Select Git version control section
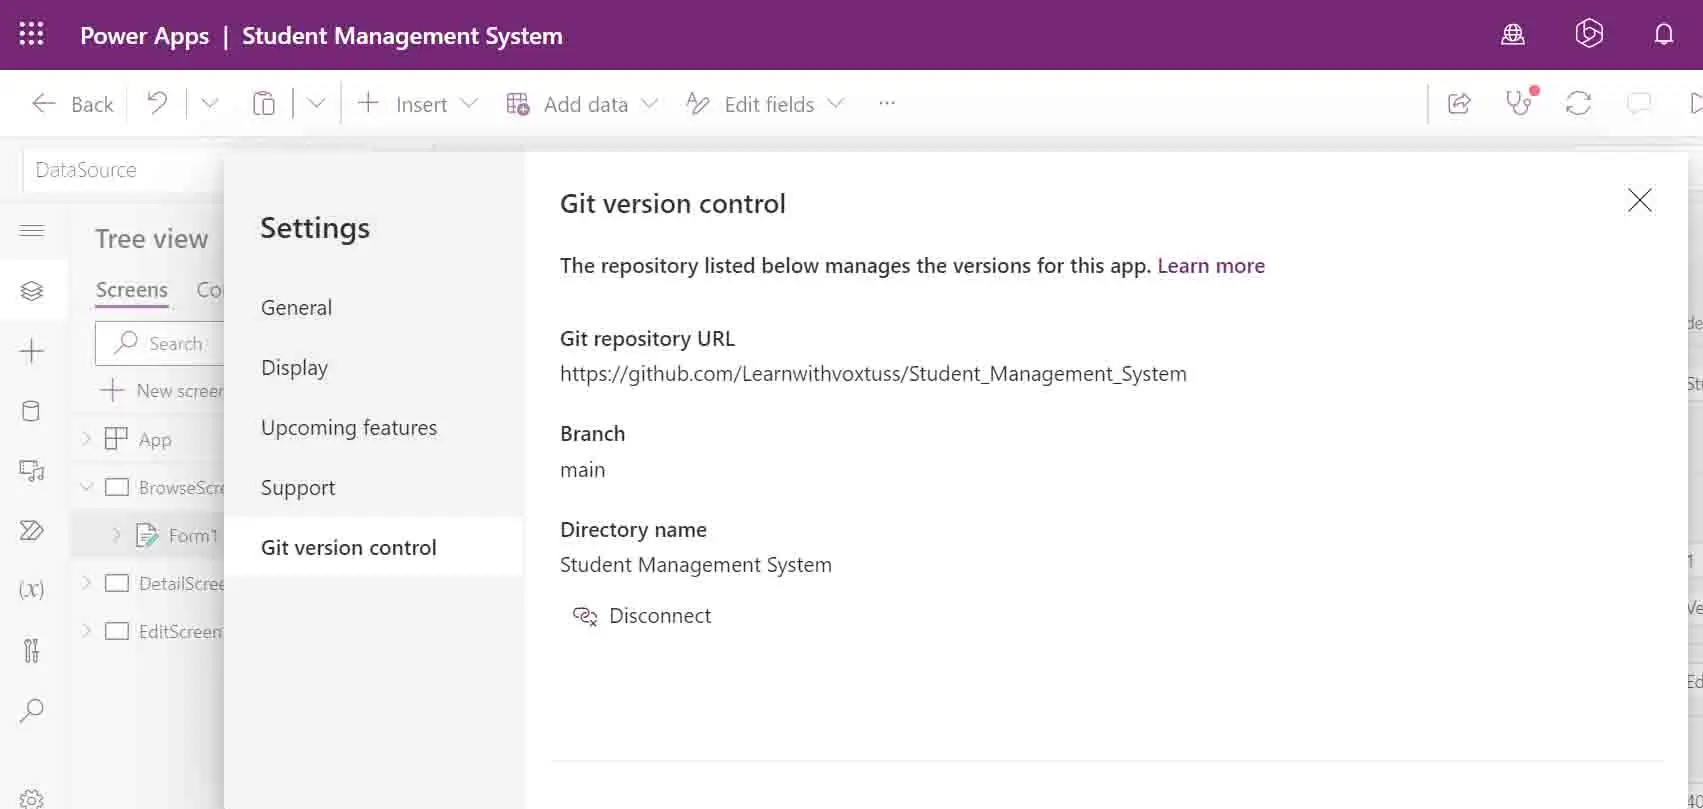Screen dimensions: 1703x809 [x=374, y=547]
